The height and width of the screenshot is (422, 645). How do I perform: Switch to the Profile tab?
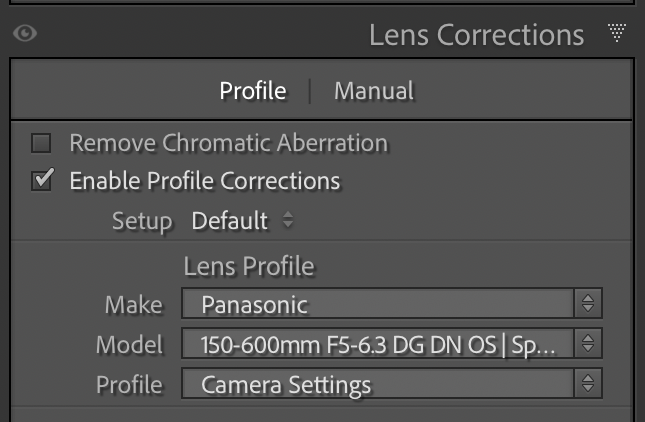point(253,91)
